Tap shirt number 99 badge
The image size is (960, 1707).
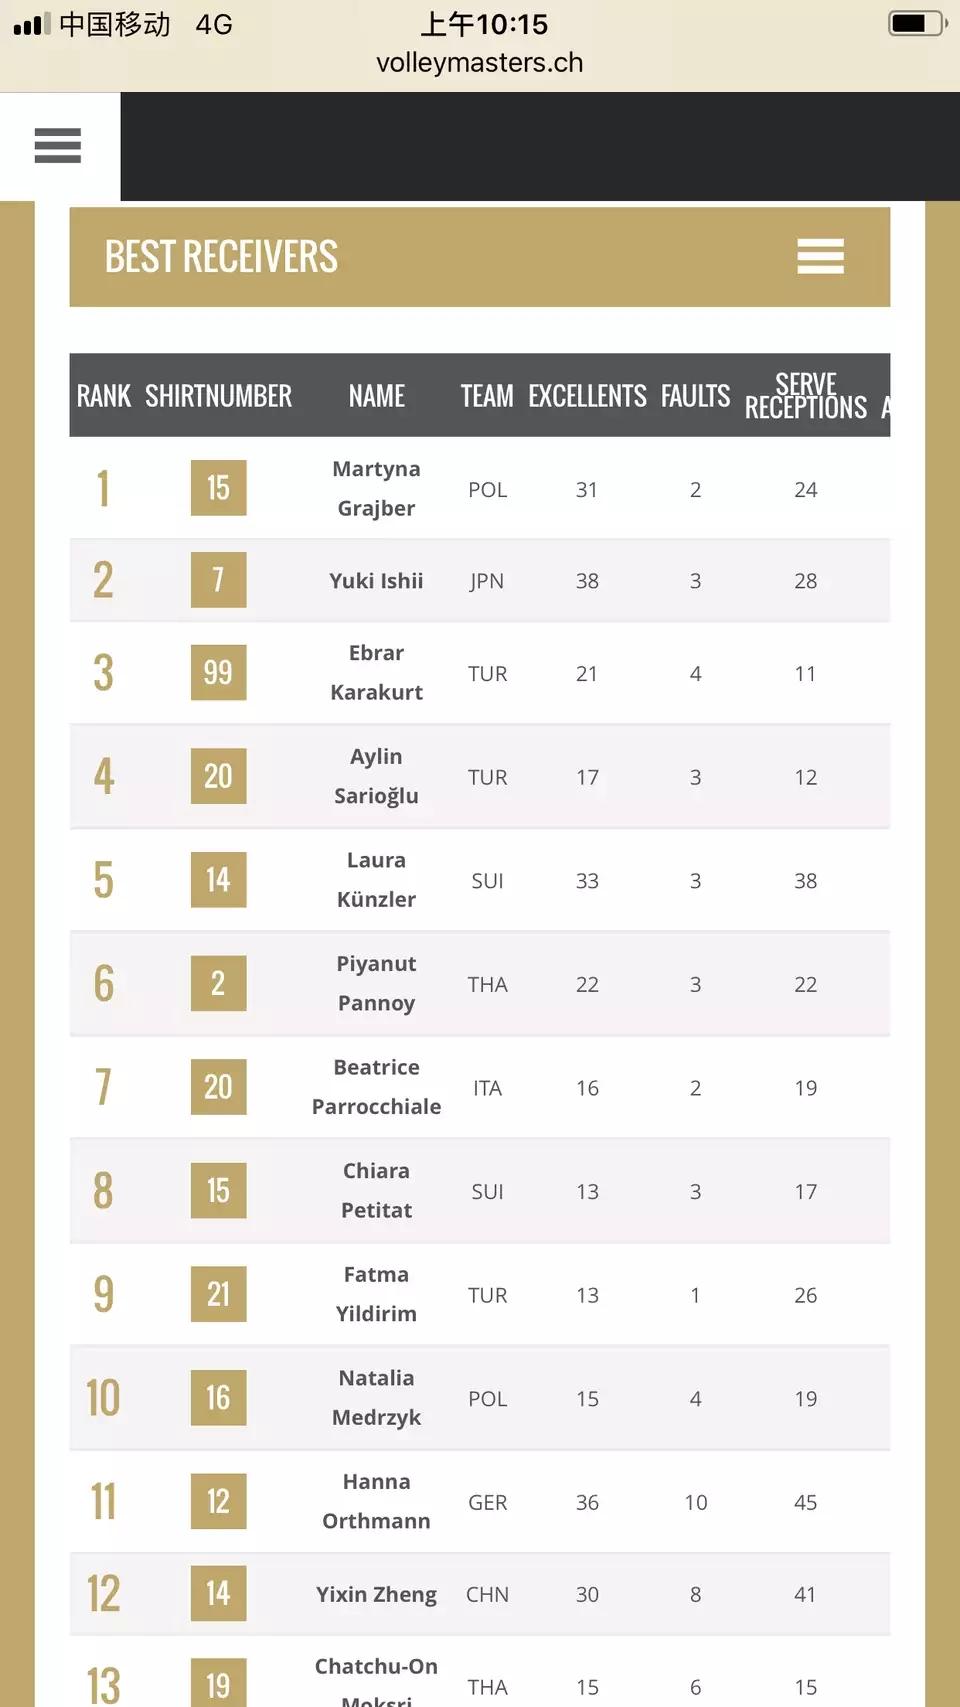[218, 672]
